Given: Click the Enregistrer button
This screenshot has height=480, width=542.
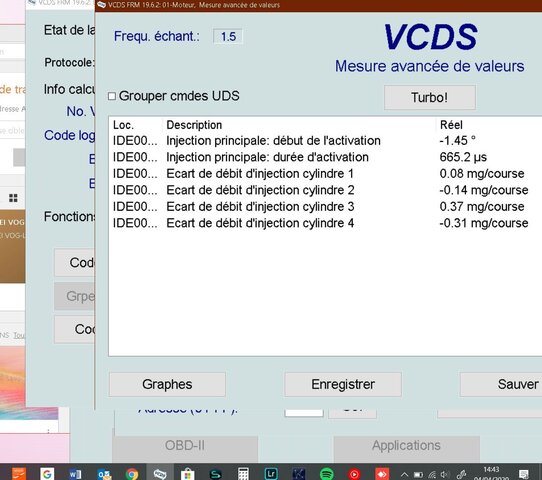Looking at the screenshot, I should coord(343,384).
